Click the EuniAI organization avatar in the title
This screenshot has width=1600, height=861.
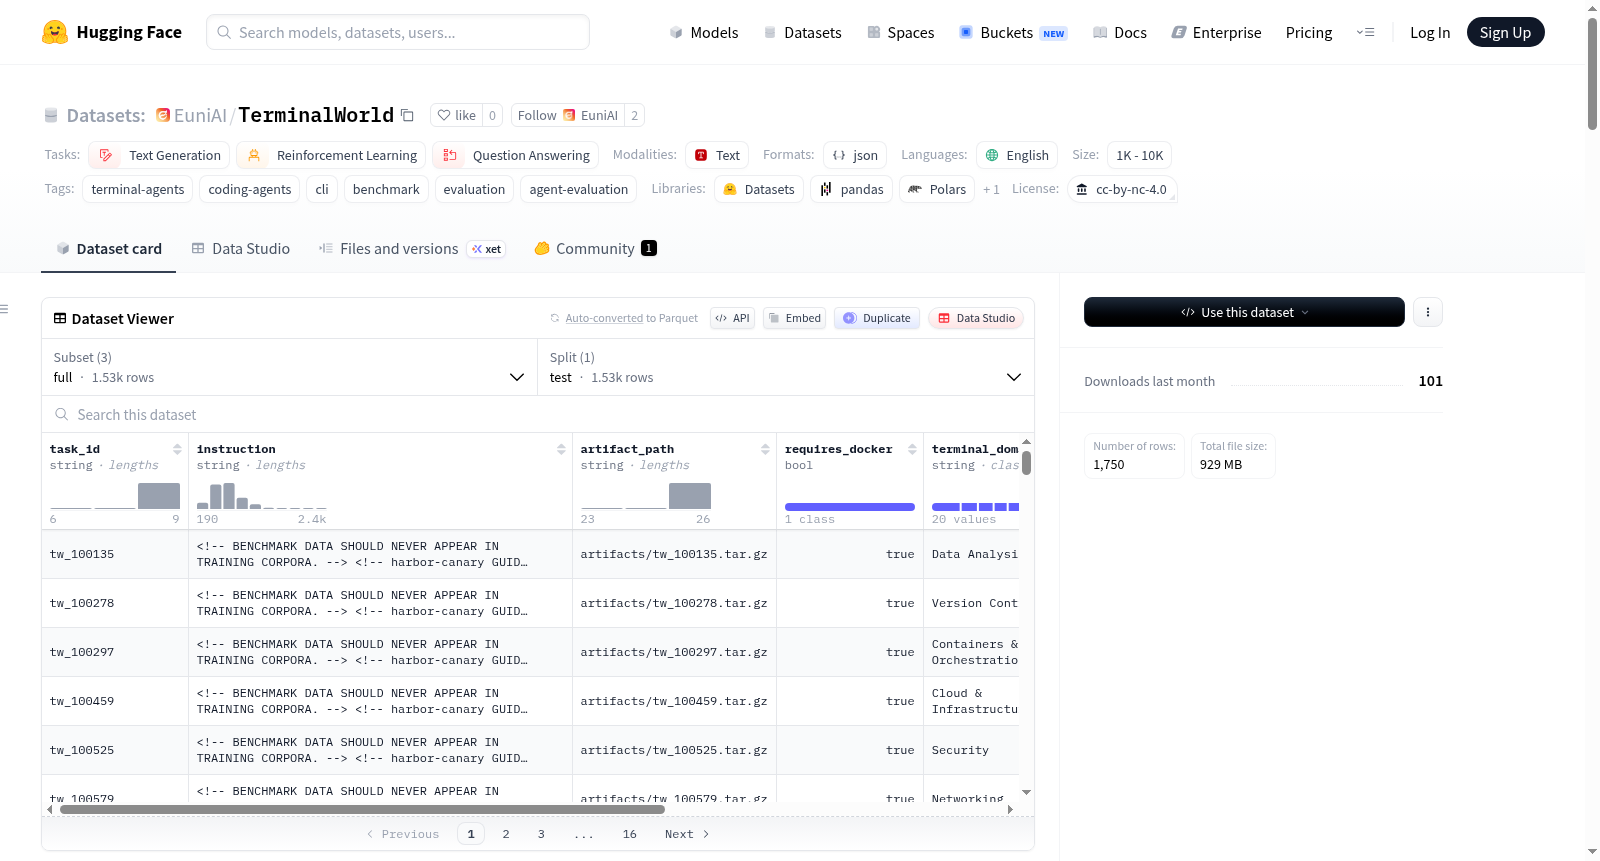pos(163,115)
